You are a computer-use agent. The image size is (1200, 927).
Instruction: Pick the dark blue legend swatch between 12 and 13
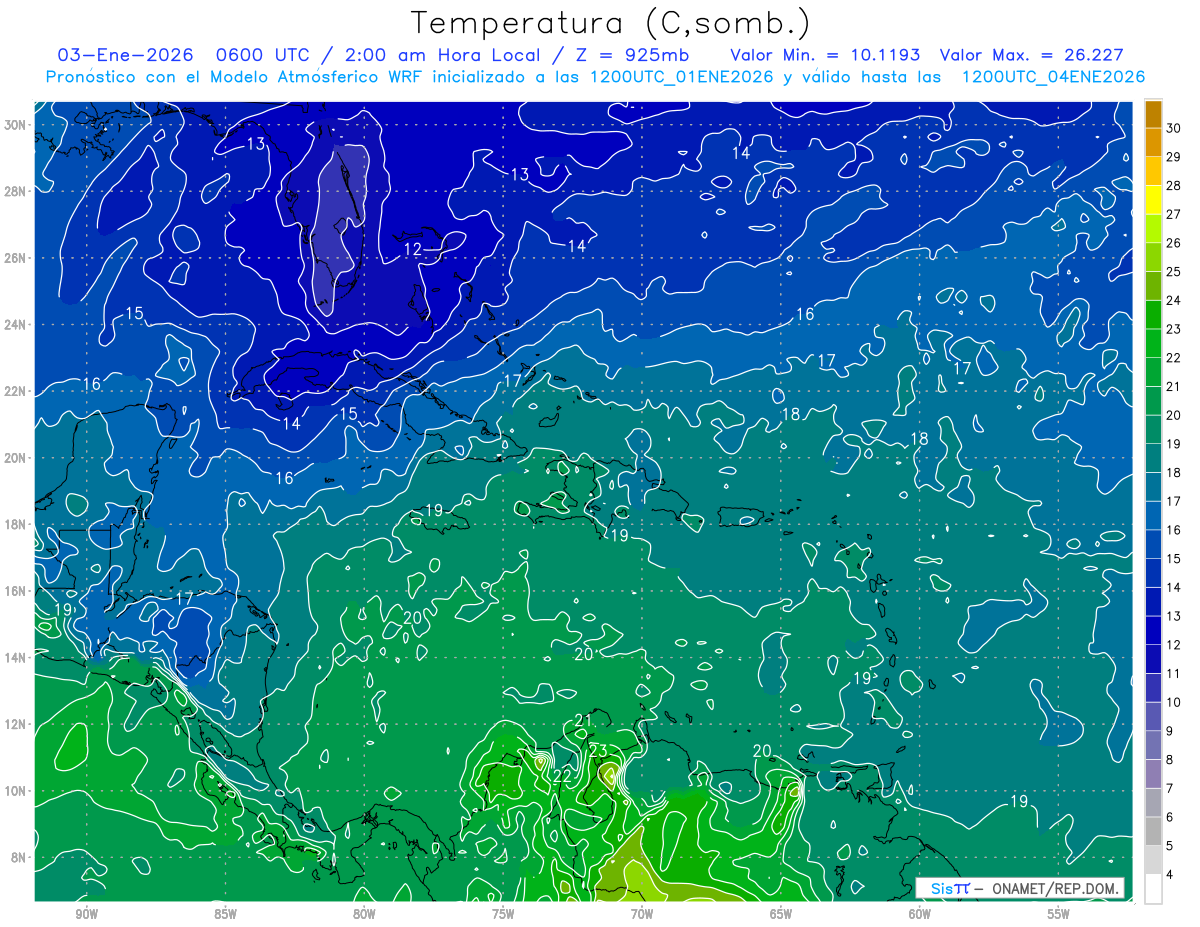(x=1153, y=631)
